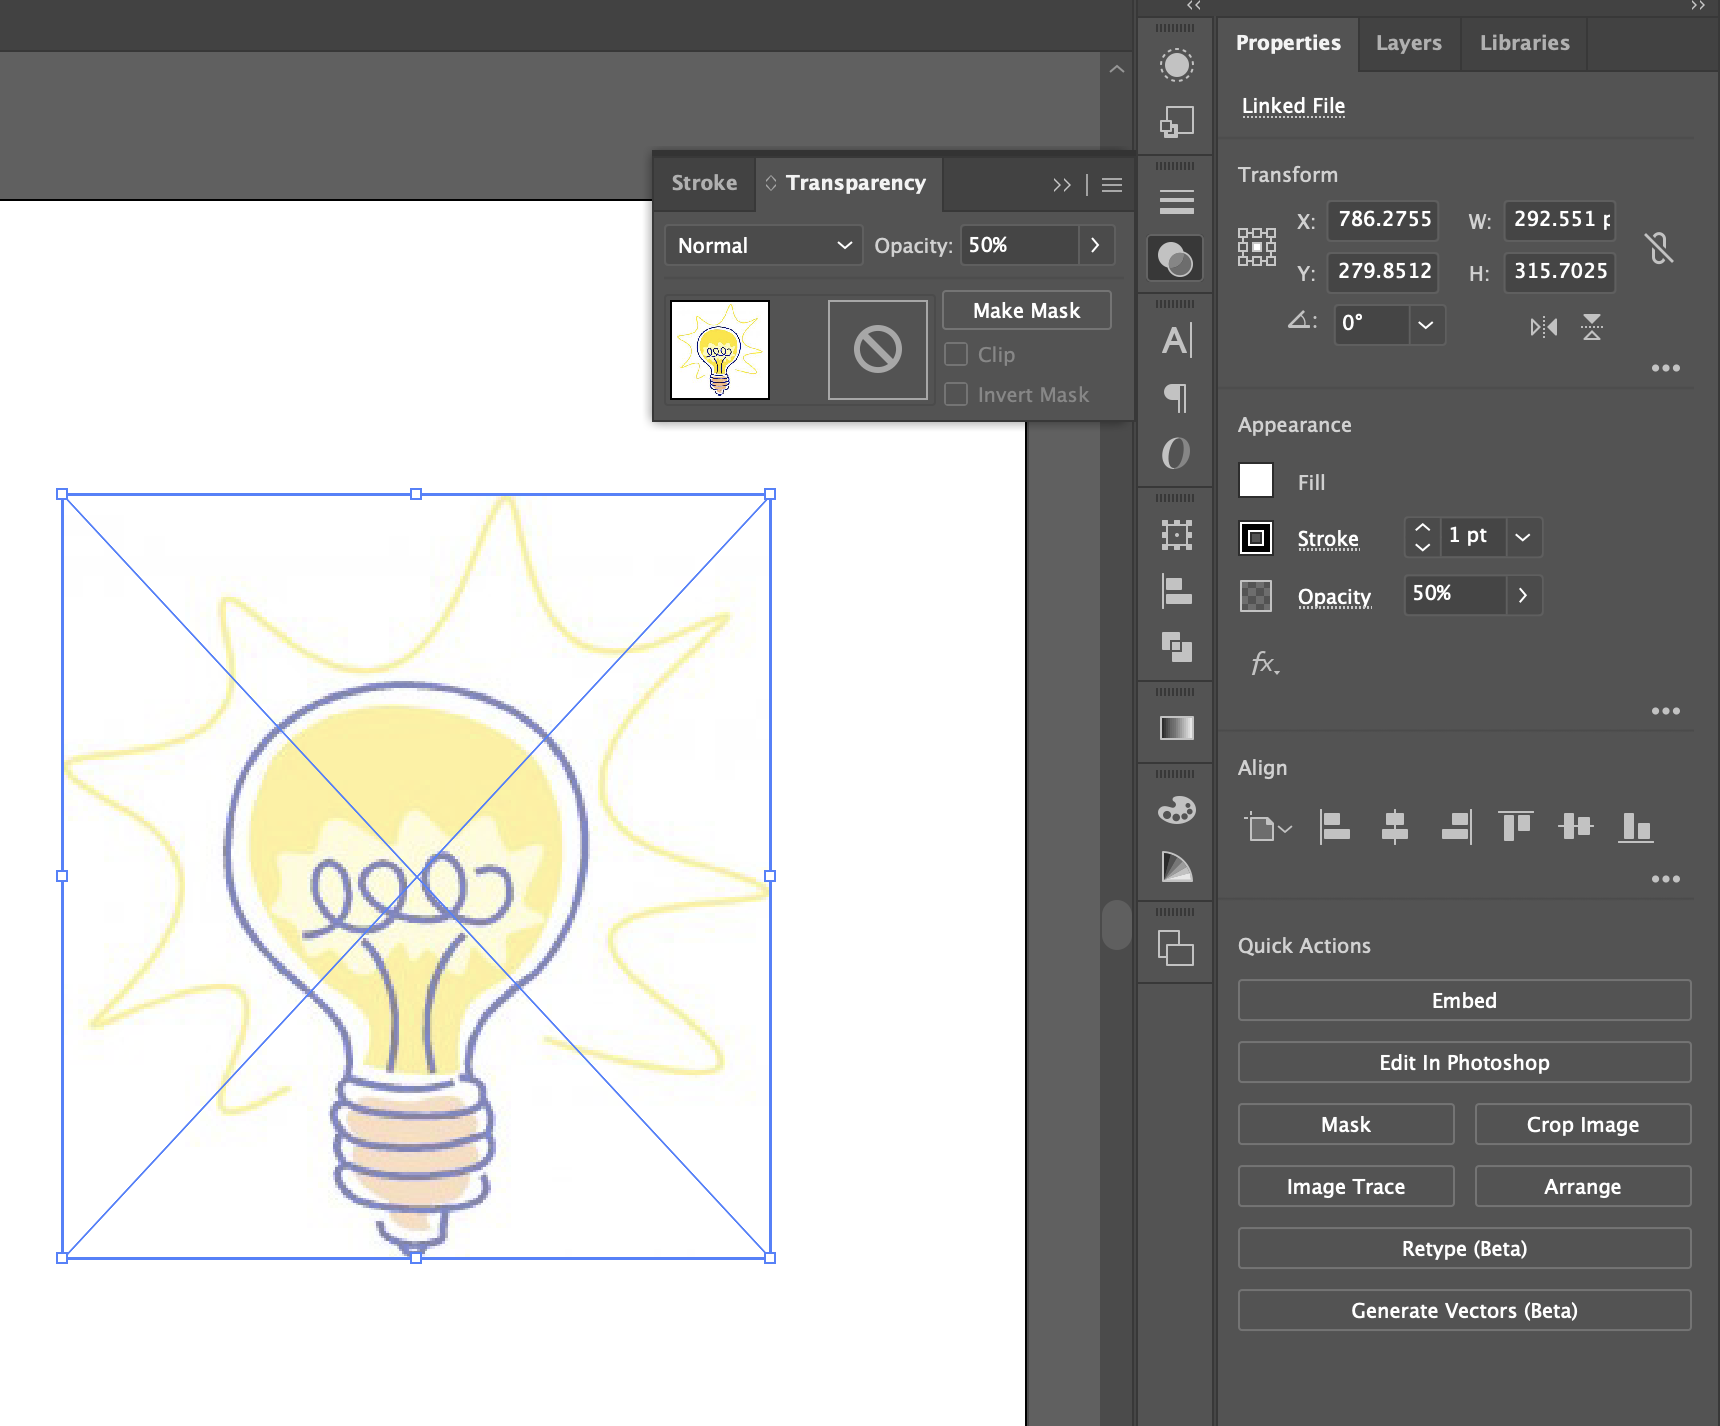Switch to the Stroke tab
This screenshot has width=1720, height=1426.
(704, 183)
